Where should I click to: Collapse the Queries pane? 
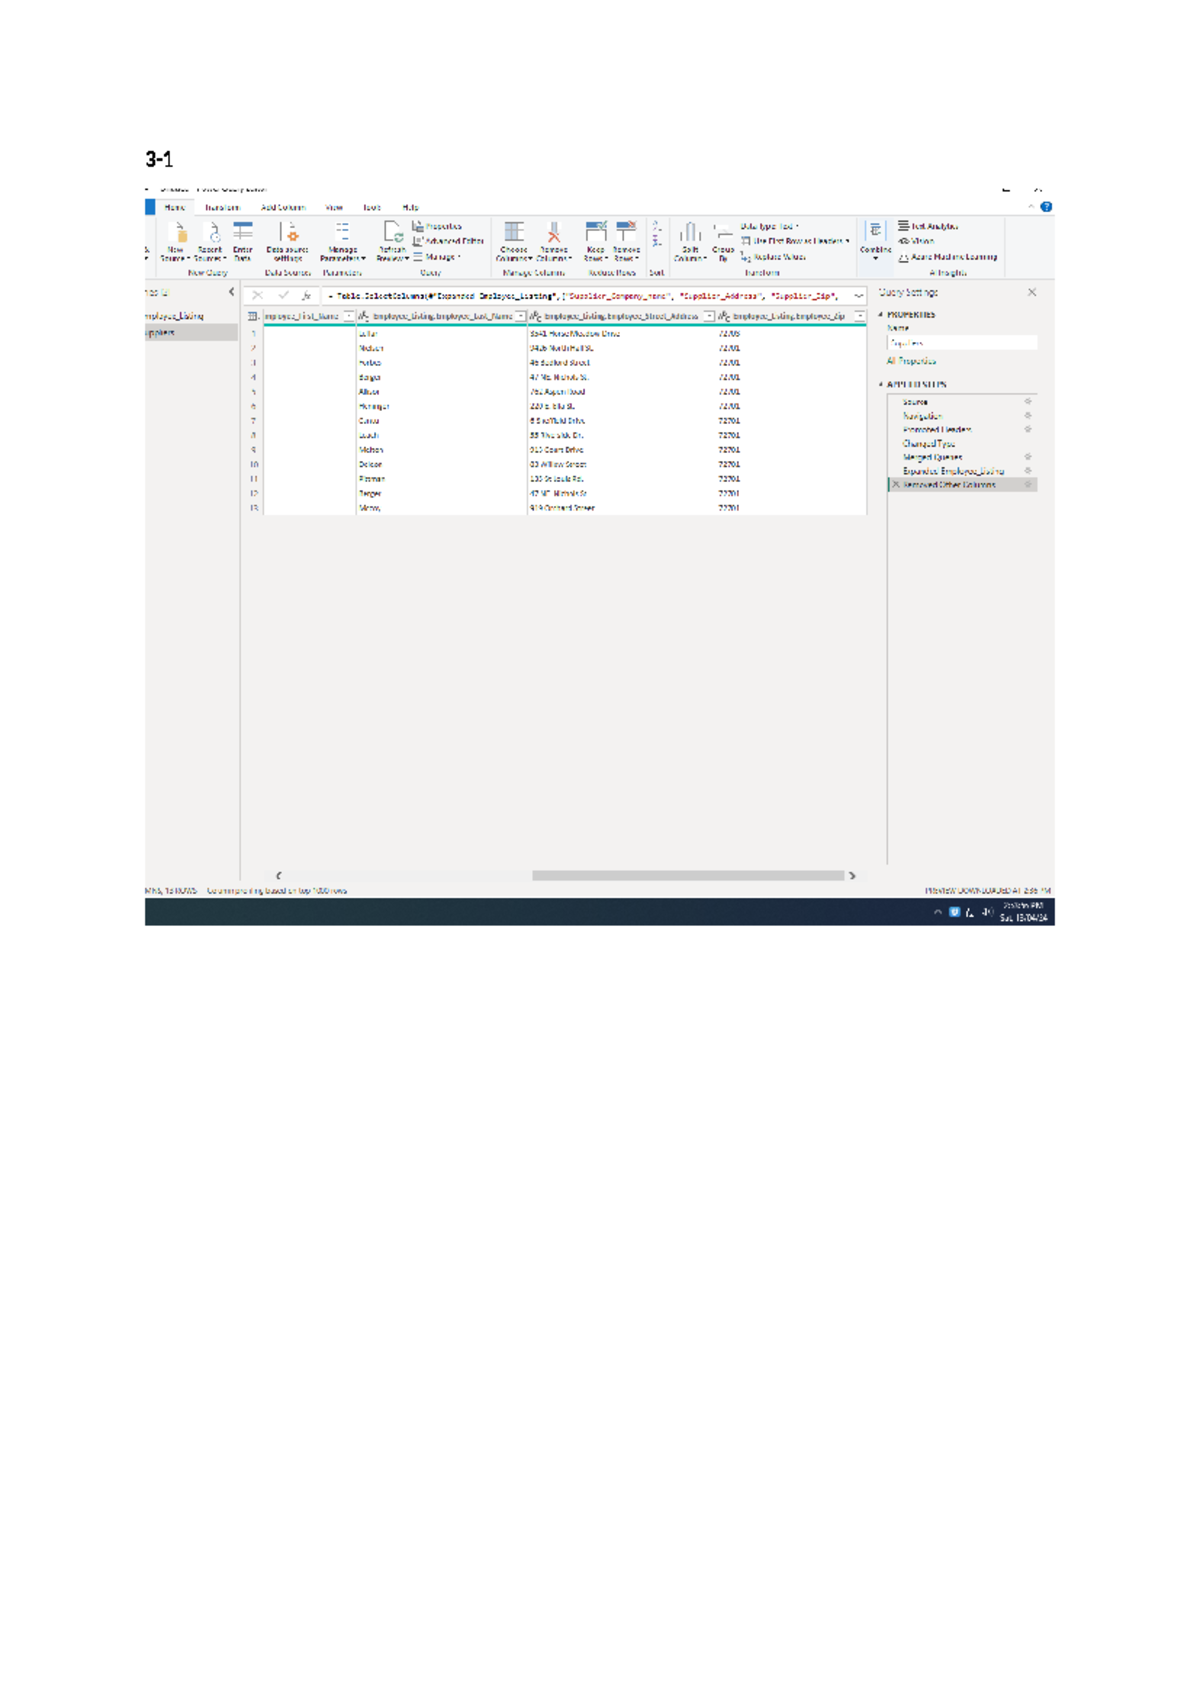click(x=232, y=292)
